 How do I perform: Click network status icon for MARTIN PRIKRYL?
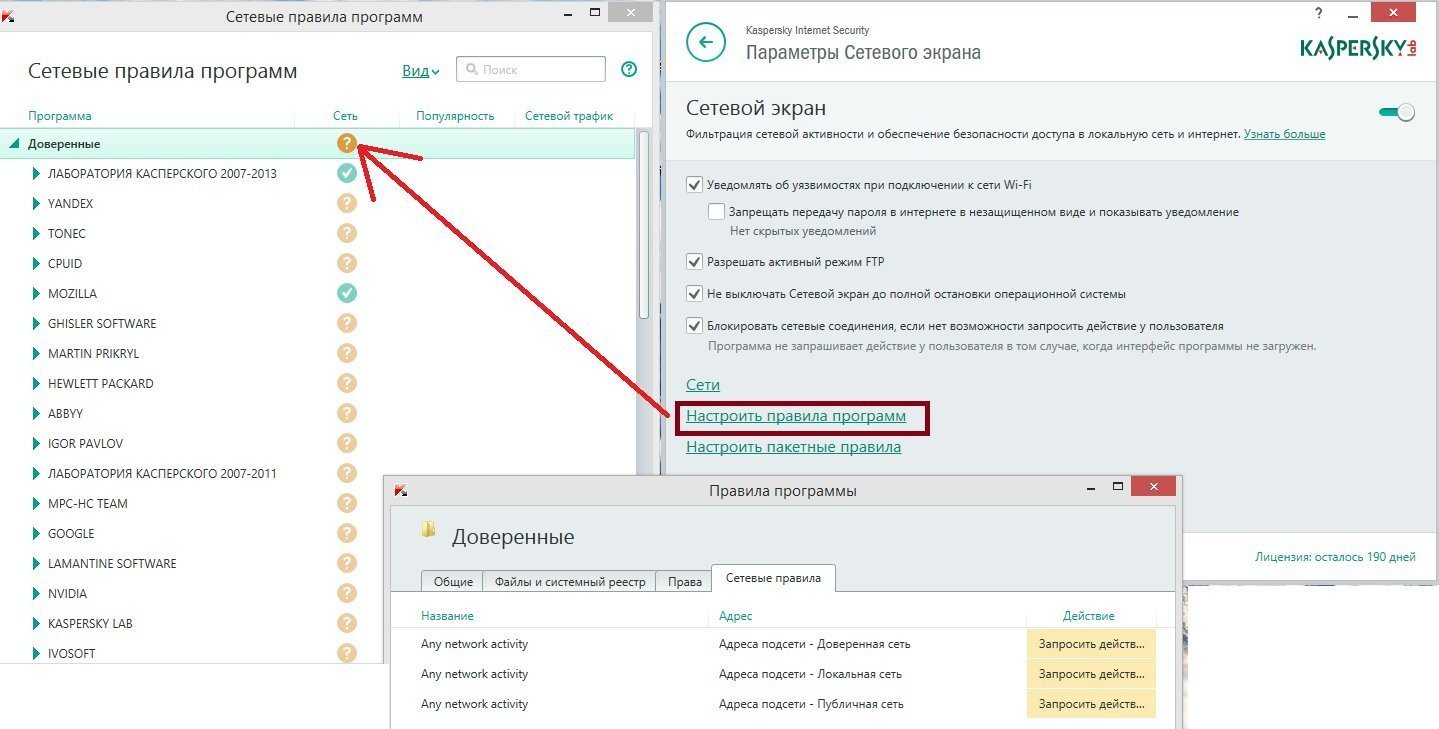346,353
